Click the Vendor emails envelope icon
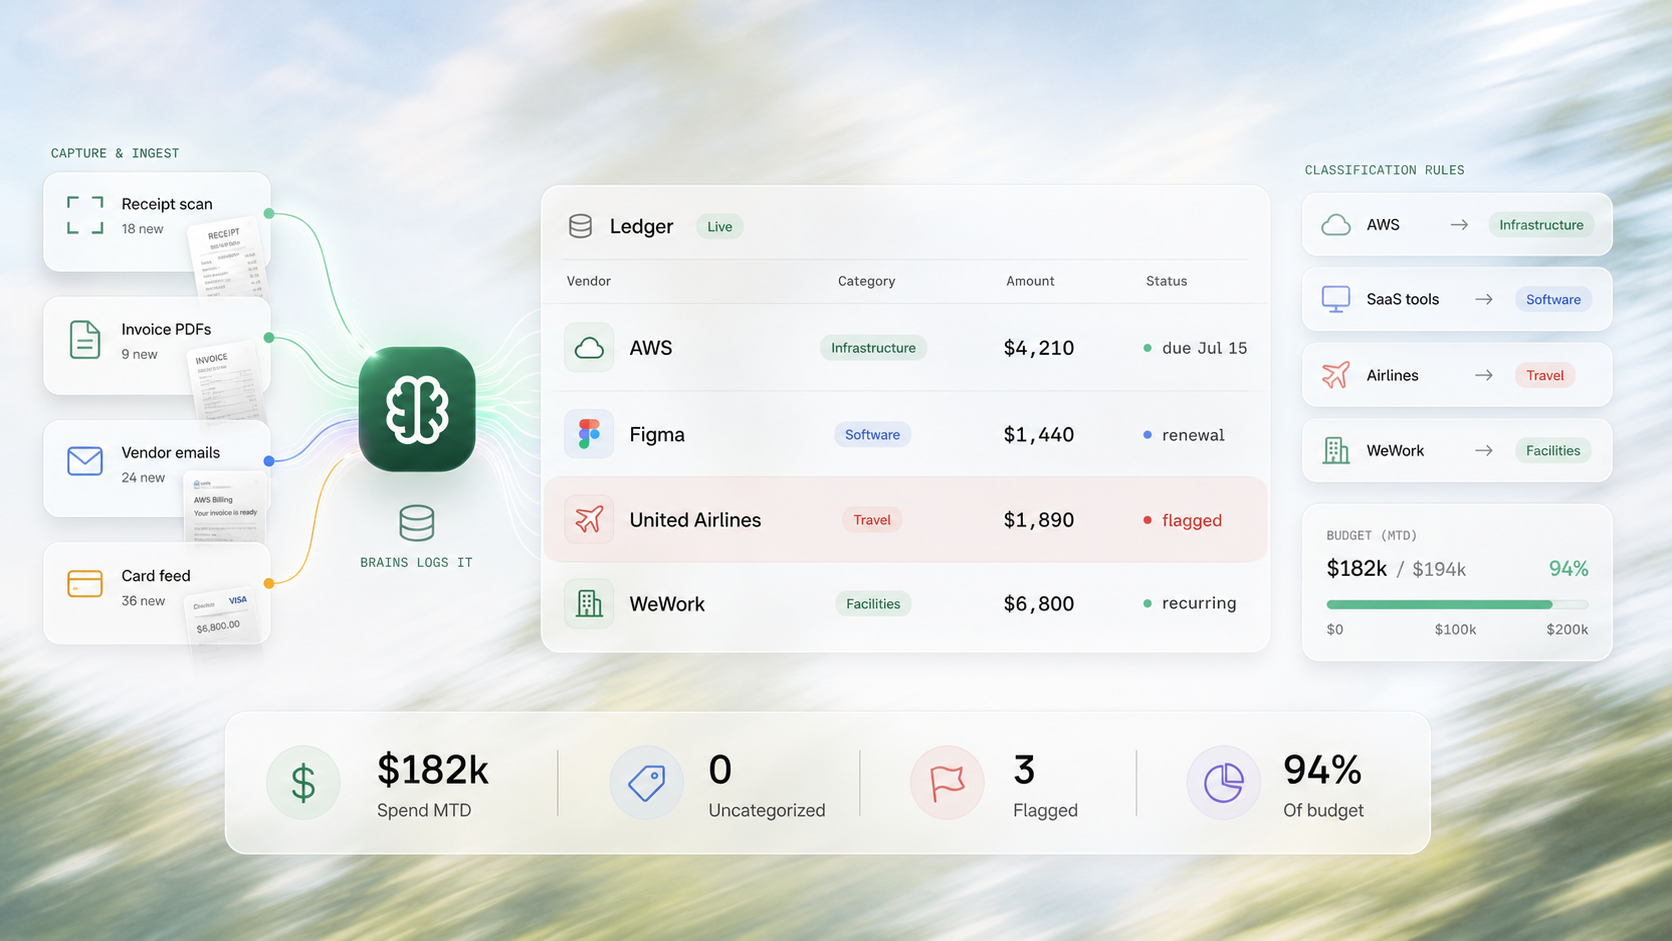Image resolution: width=1672 pixels, height=941 pixels. click(x=85, y=461)
